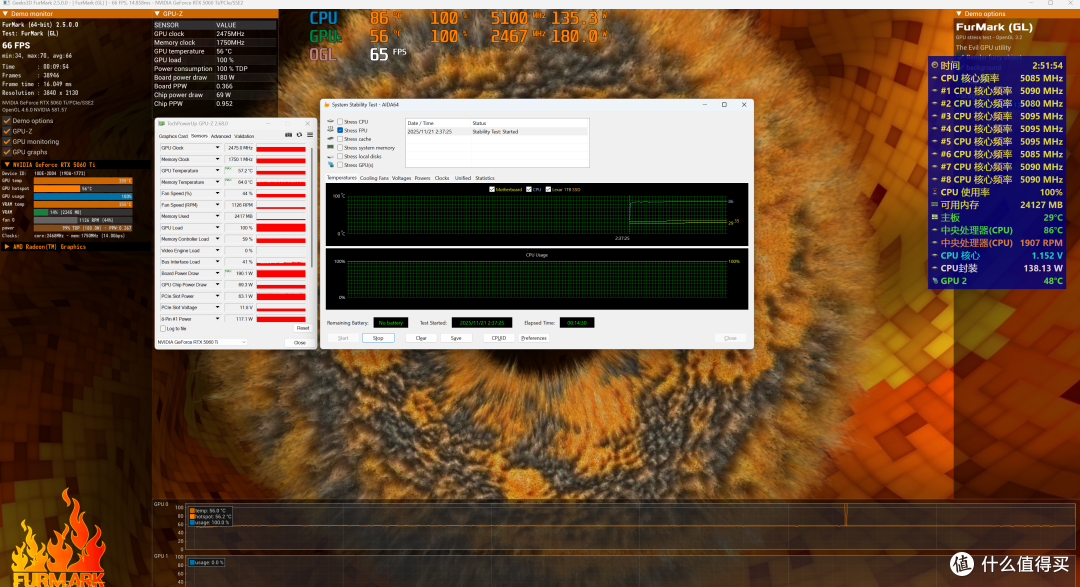Open Board Power Draw sensor dropdown
The width and height of the screenshot is (1080, 587).
218,274
